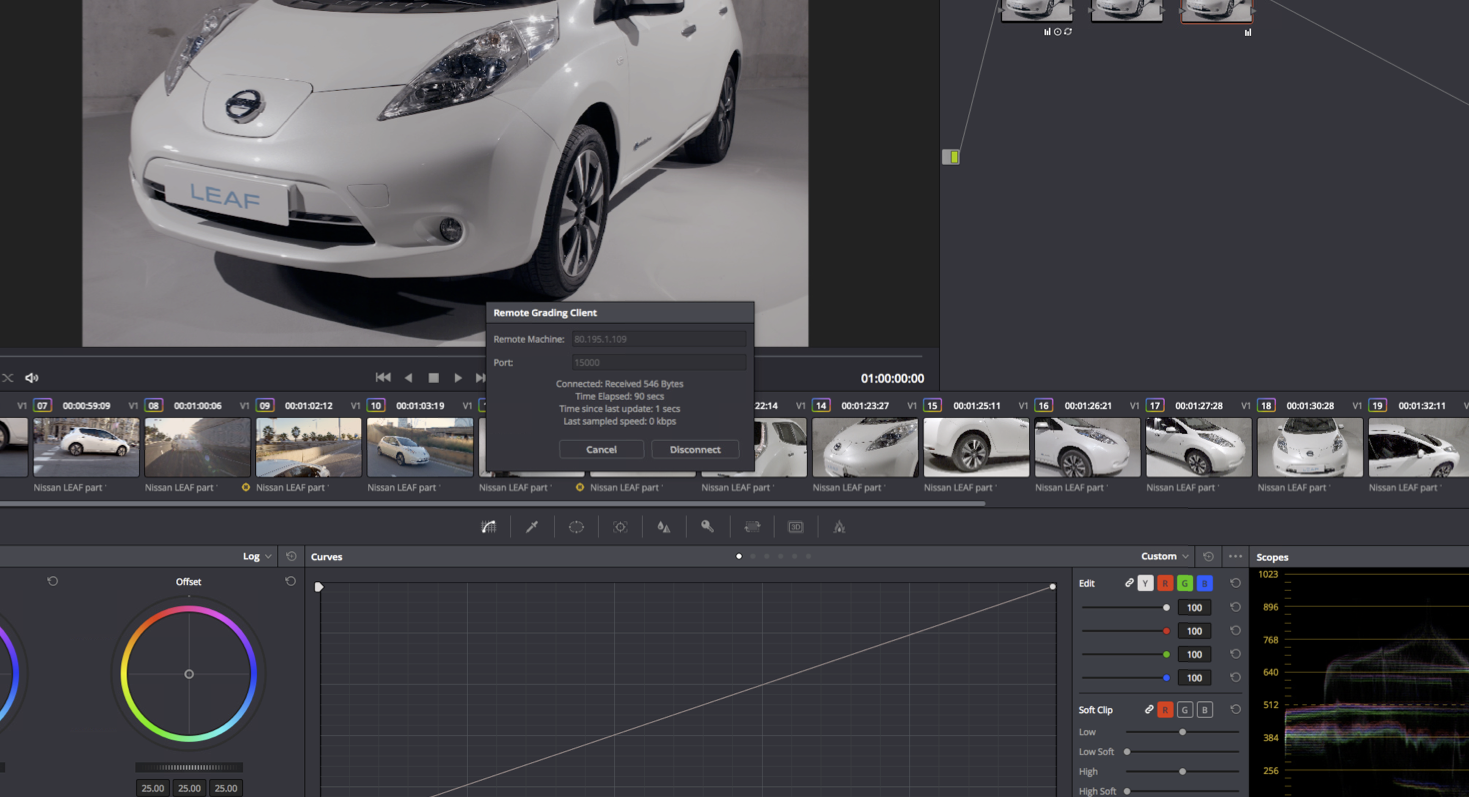Select the Soft Clip R channel
This screenshot has height=797, width=1469.
pyautogui.click(x=1165, y=710)
